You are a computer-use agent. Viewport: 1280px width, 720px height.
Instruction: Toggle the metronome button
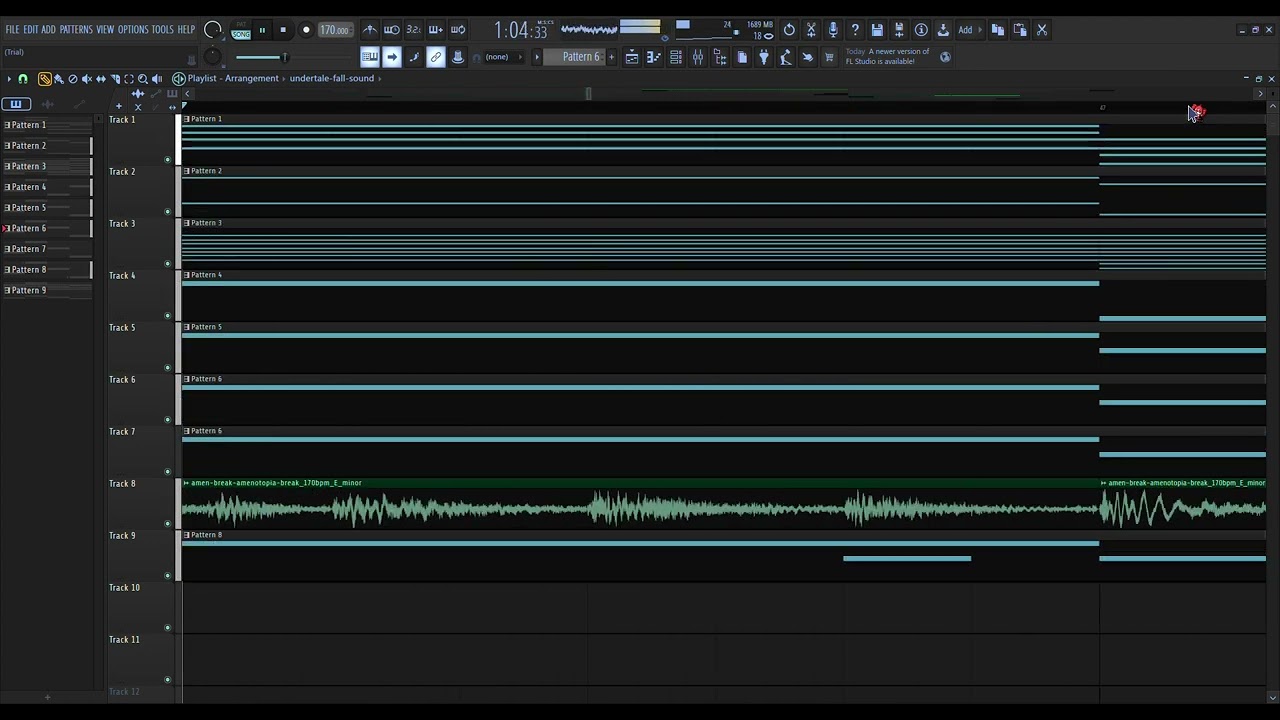click(x=370, y=30)
